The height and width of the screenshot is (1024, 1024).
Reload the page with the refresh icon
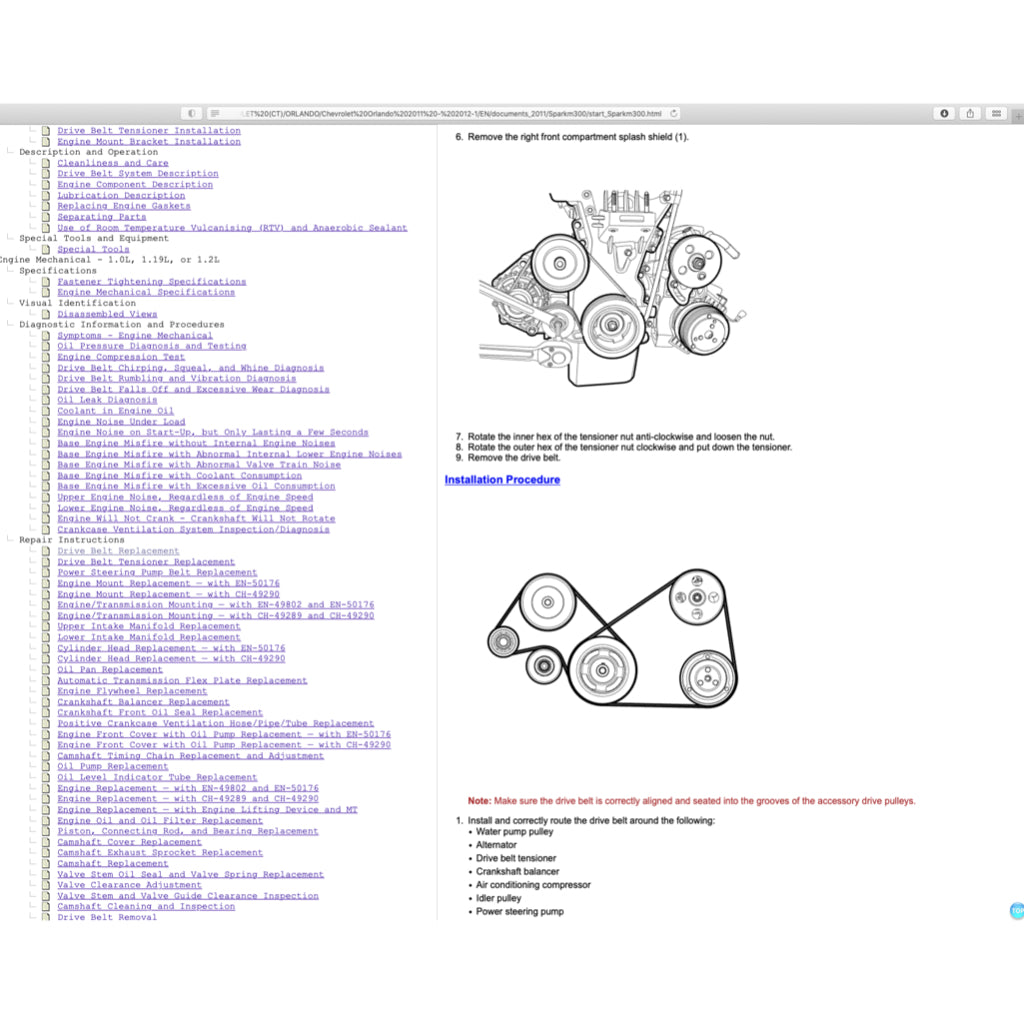point(676,113)
